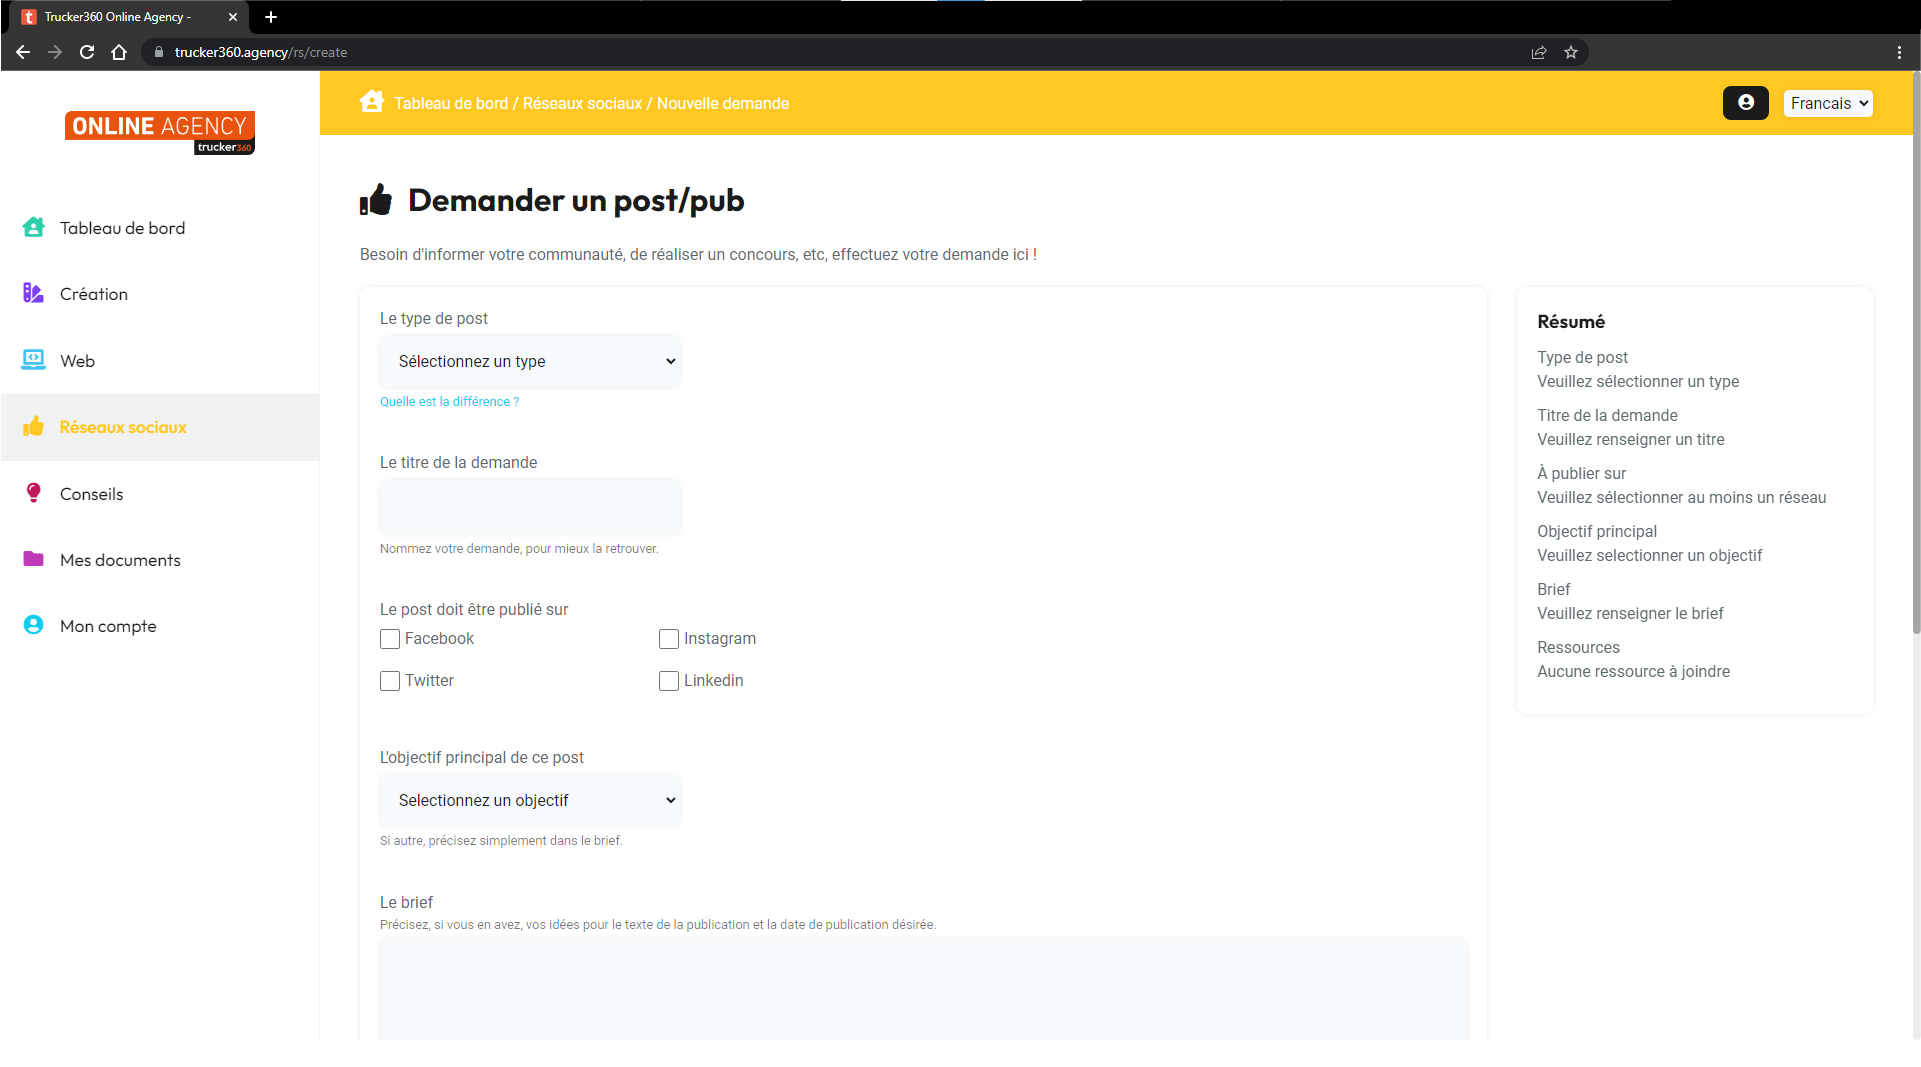This screenshot has width=1921, height=1067.
Task: Click the 'Réseaux sociaux' breadcrumb link
Action: point(582,104)
